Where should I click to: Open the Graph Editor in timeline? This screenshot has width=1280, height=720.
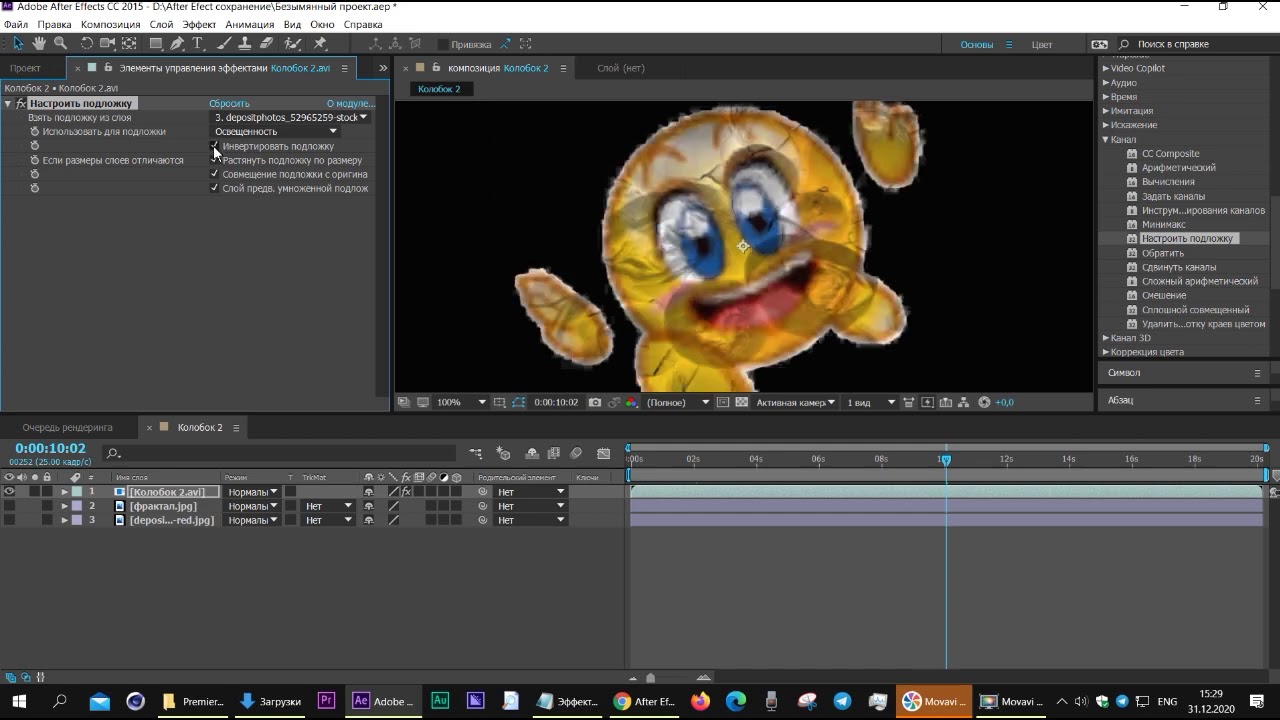[603, 453]
